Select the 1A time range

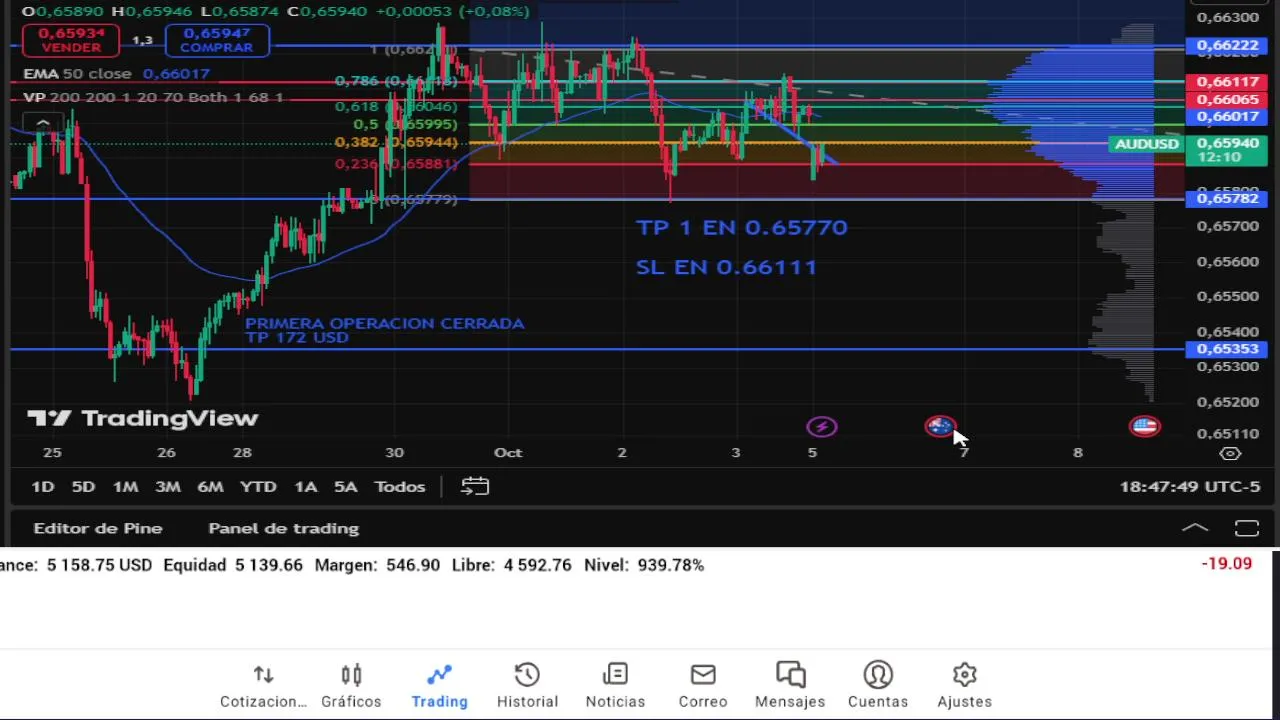pos(305,487)
